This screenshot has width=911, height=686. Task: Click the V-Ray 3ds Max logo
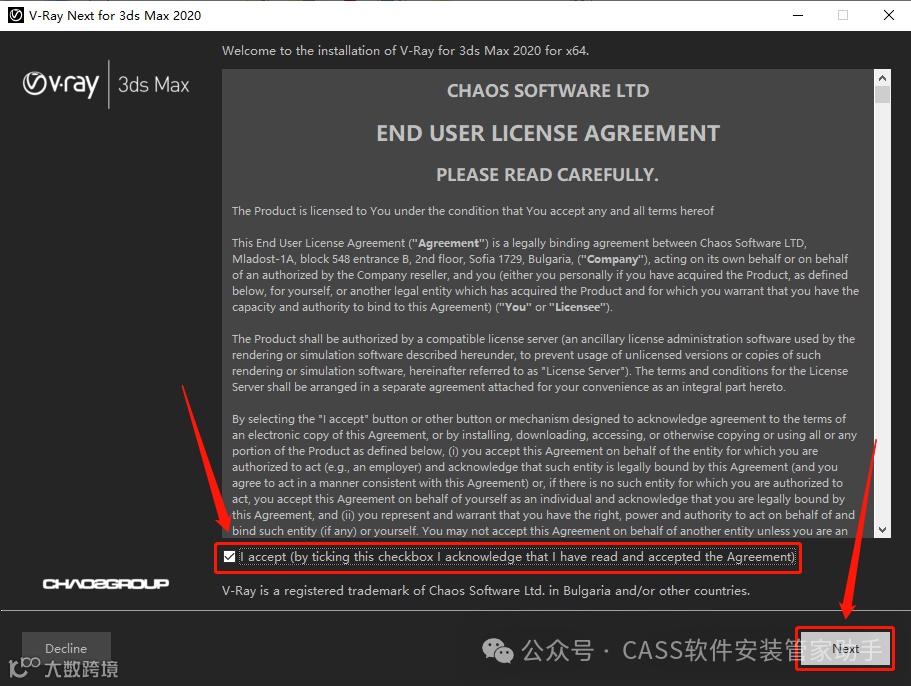(x=106, y=84)
